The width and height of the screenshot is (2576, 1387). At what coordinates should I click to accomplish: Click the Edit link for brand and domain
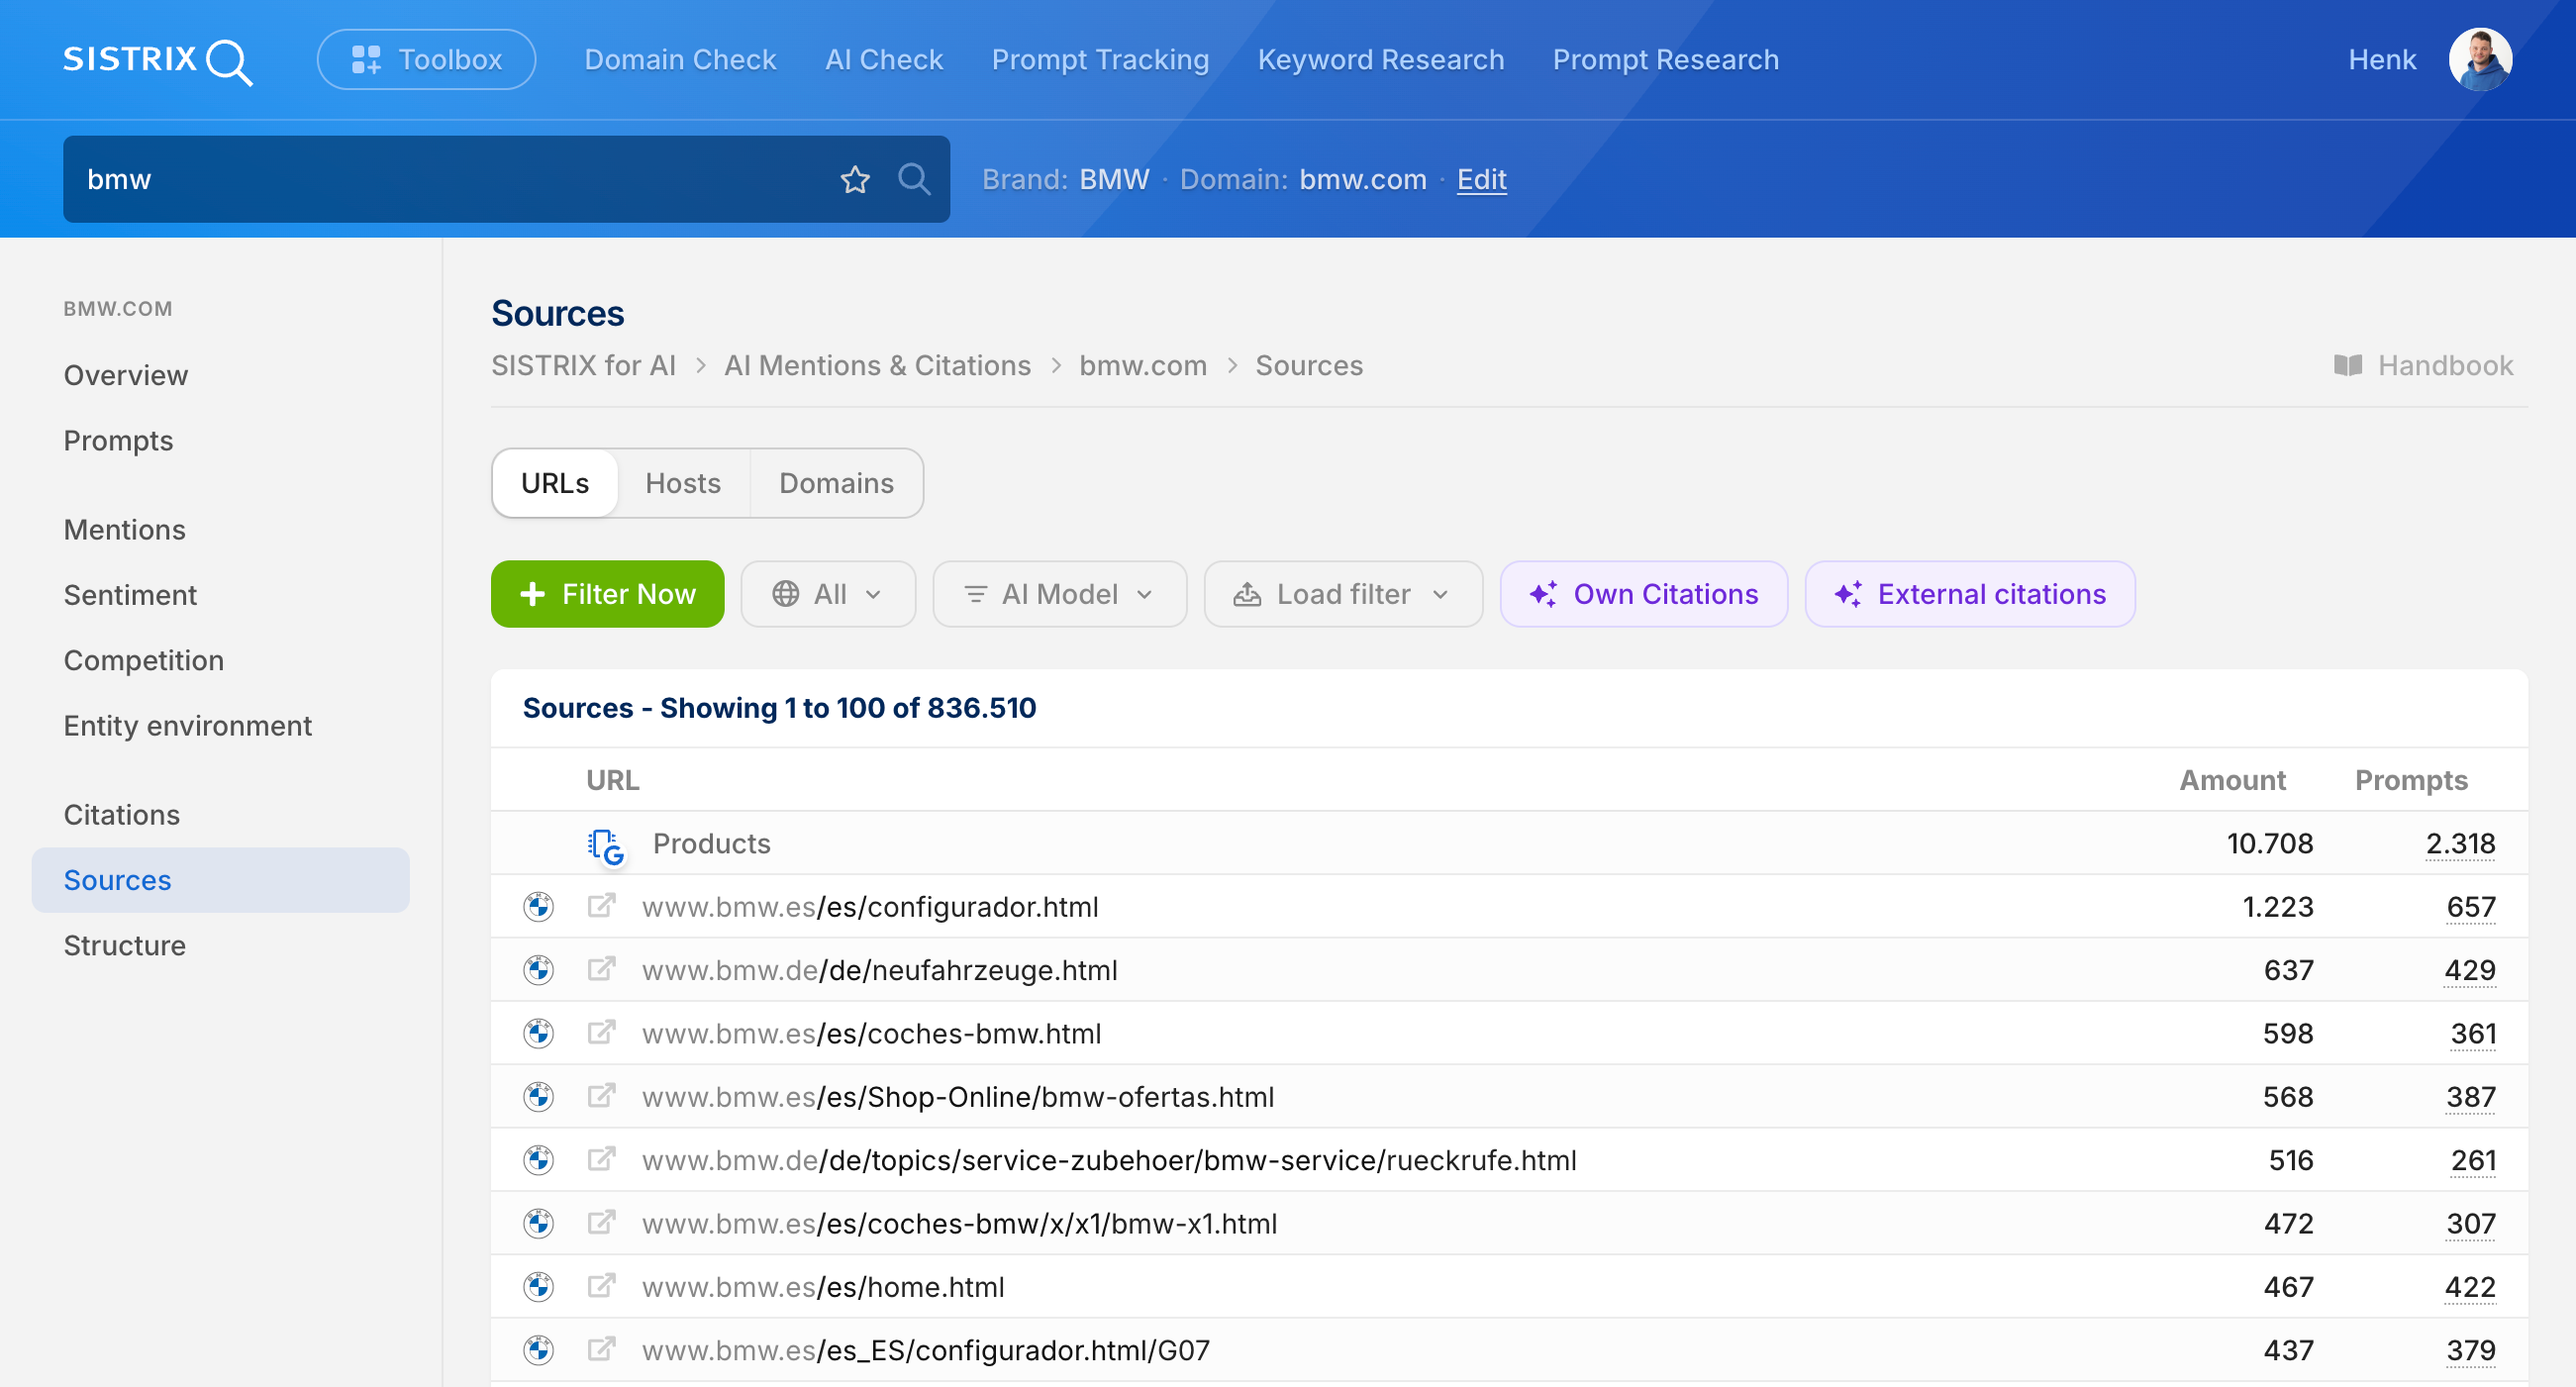[x=1481, y=179]
